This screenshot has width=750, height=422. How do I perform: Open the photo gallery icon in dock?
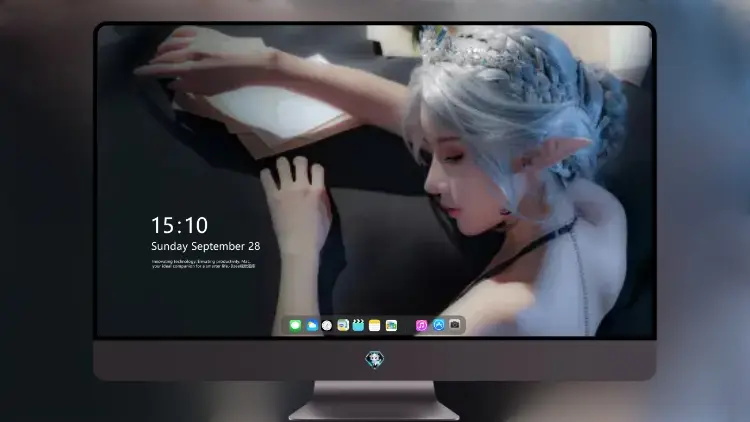pyautogui.click(x=391, y=325)
